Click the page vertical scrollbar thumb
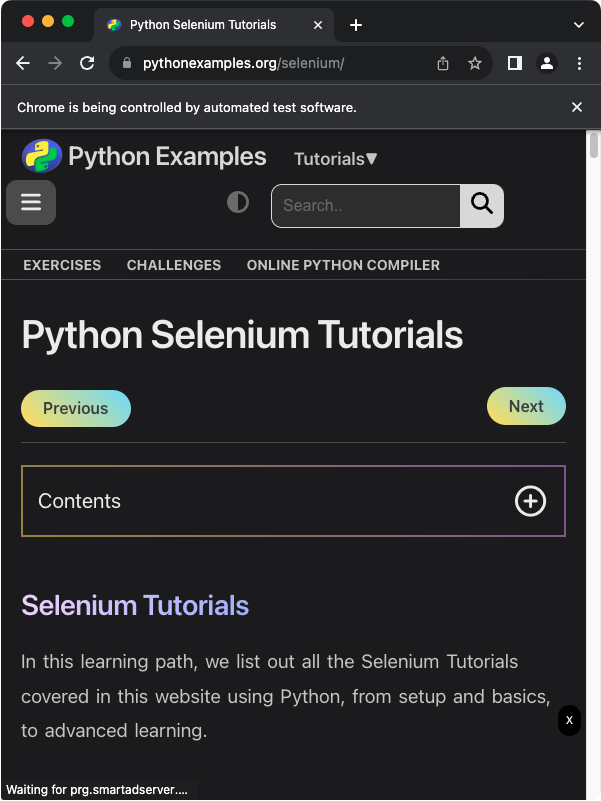 pos(593,145)
